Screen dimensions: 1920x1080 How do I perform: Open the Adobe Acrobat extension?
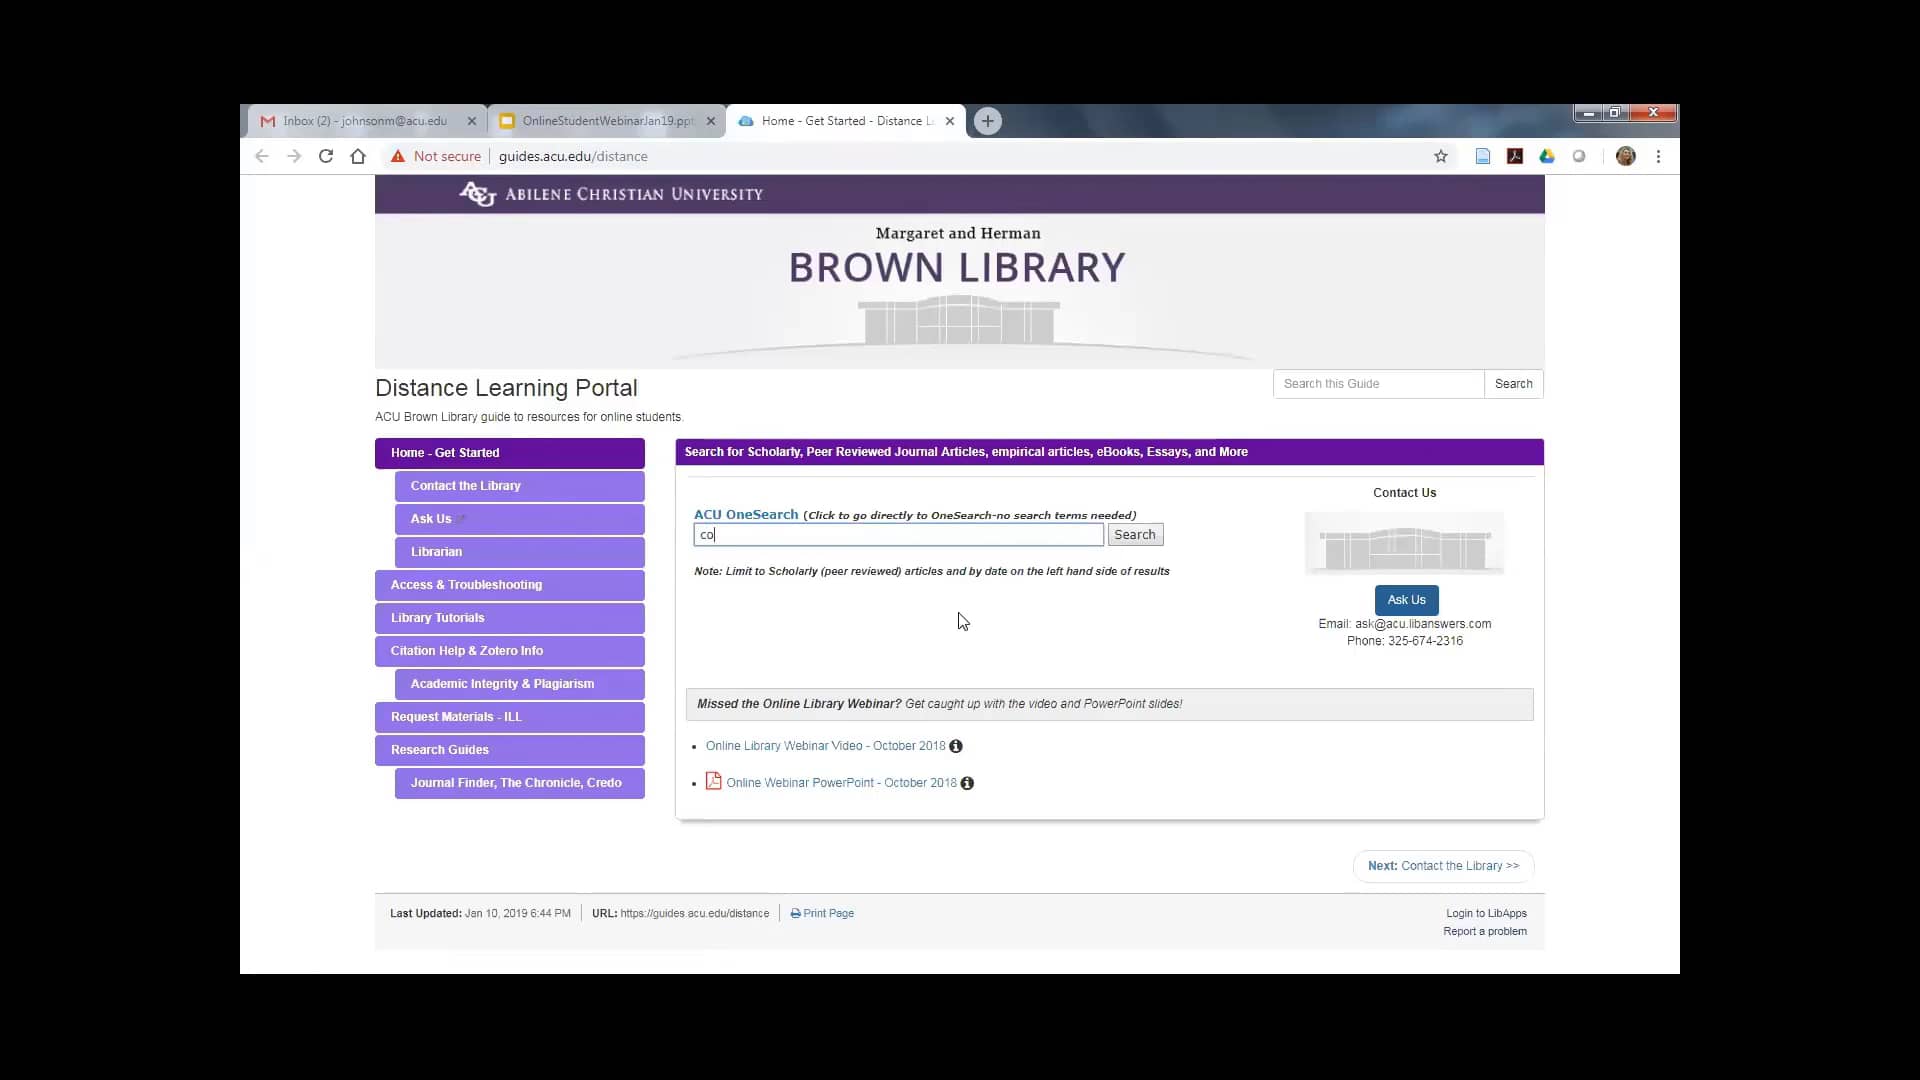point(1514,156)
